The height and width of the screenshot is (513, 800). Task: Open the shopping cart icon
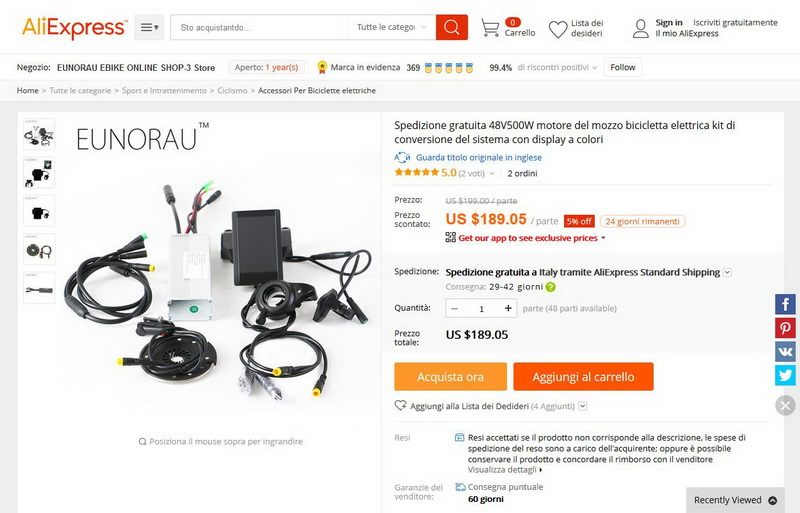click(490, 27)
